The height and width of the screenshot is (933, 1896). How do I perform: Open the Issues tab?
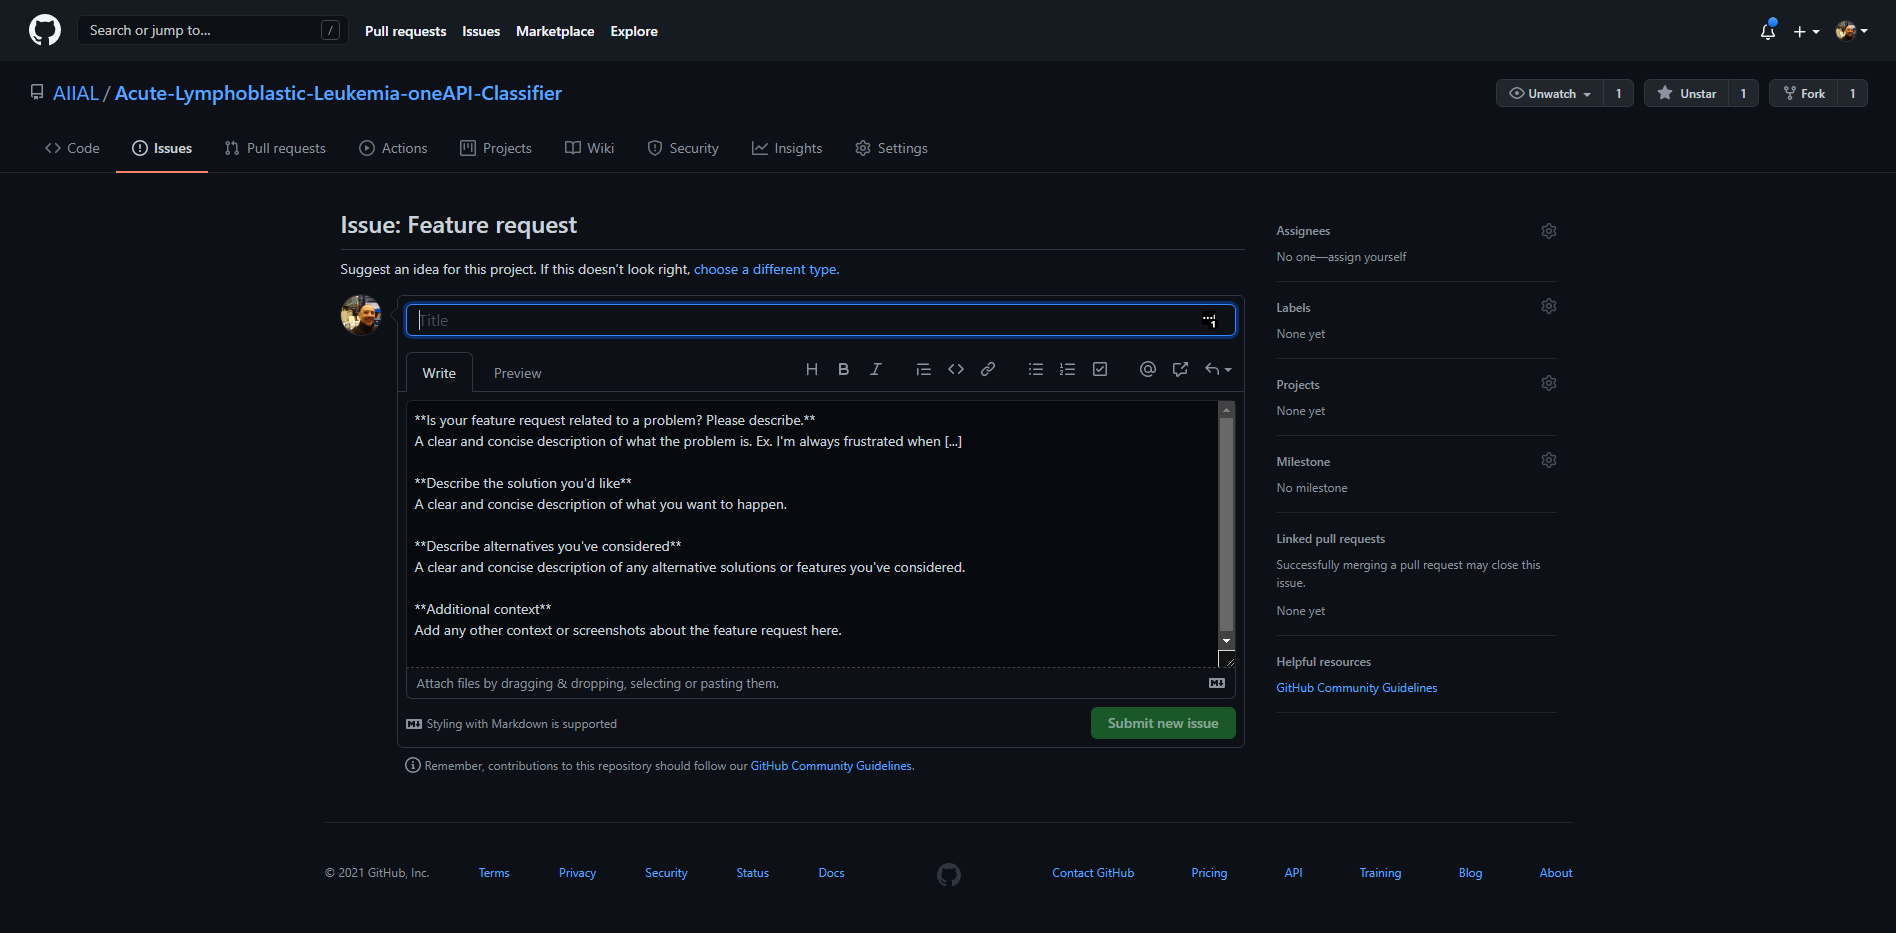click(162, 148)
